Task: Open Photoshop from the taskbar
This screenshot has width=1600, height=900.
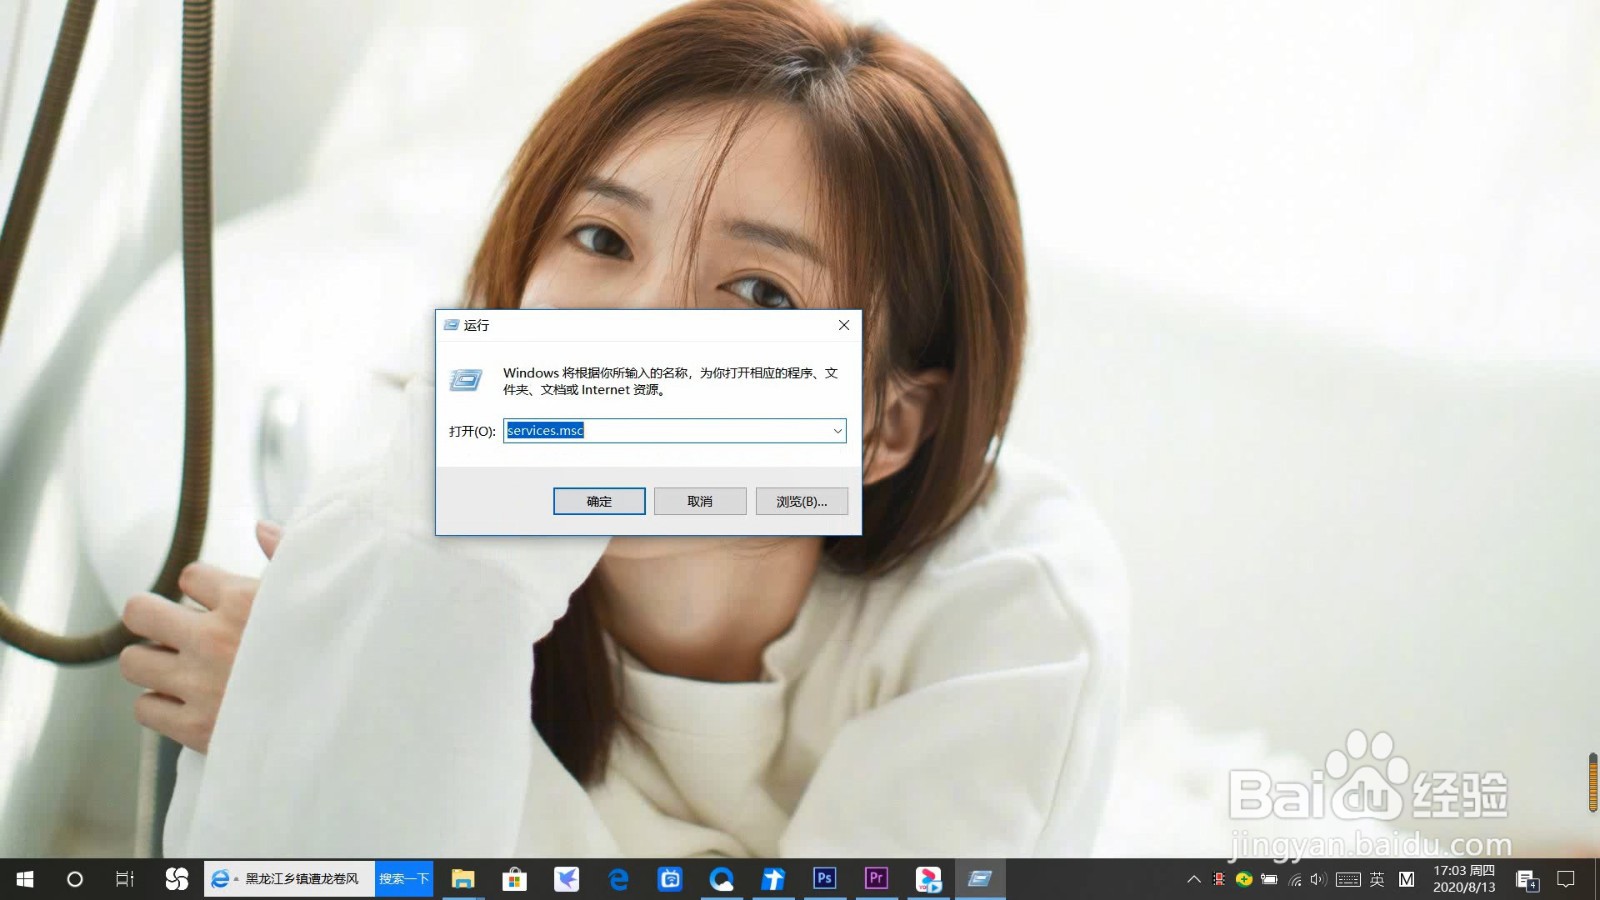Action: (824, 879)
